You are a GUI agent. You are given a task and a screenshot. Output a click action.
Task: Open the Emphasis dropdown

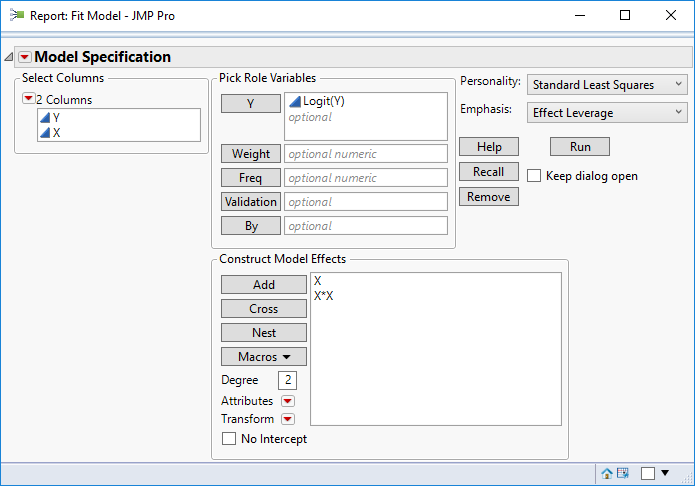pos(607,113)
